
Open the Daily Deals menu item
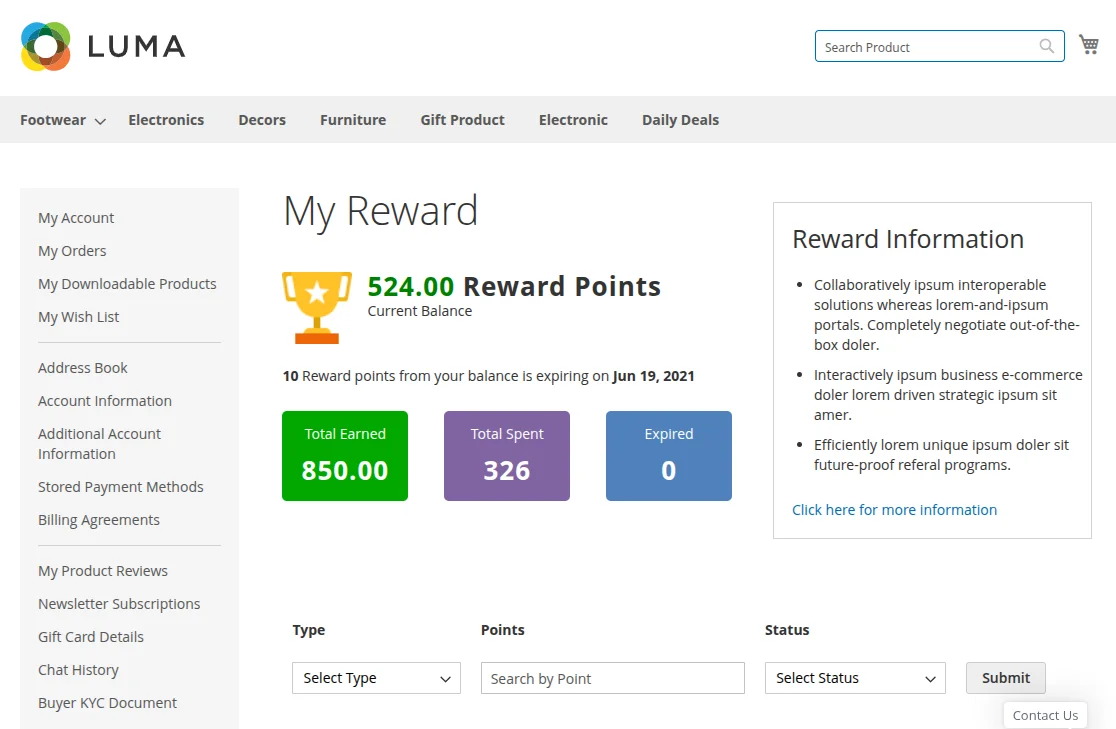(680, 119)
